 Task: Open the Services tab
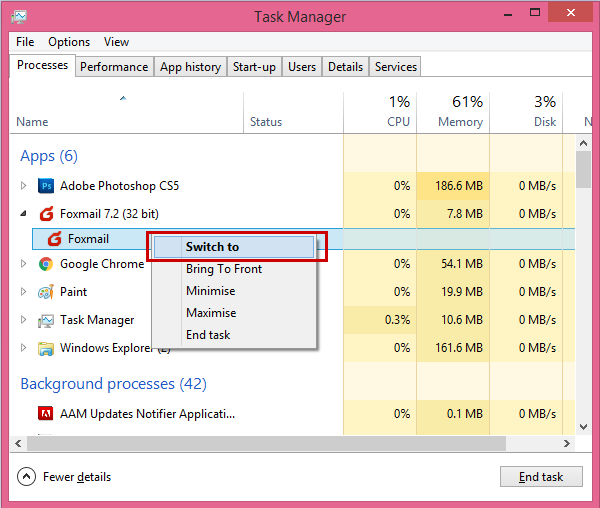pyautogui.click(x=396, y=67)
